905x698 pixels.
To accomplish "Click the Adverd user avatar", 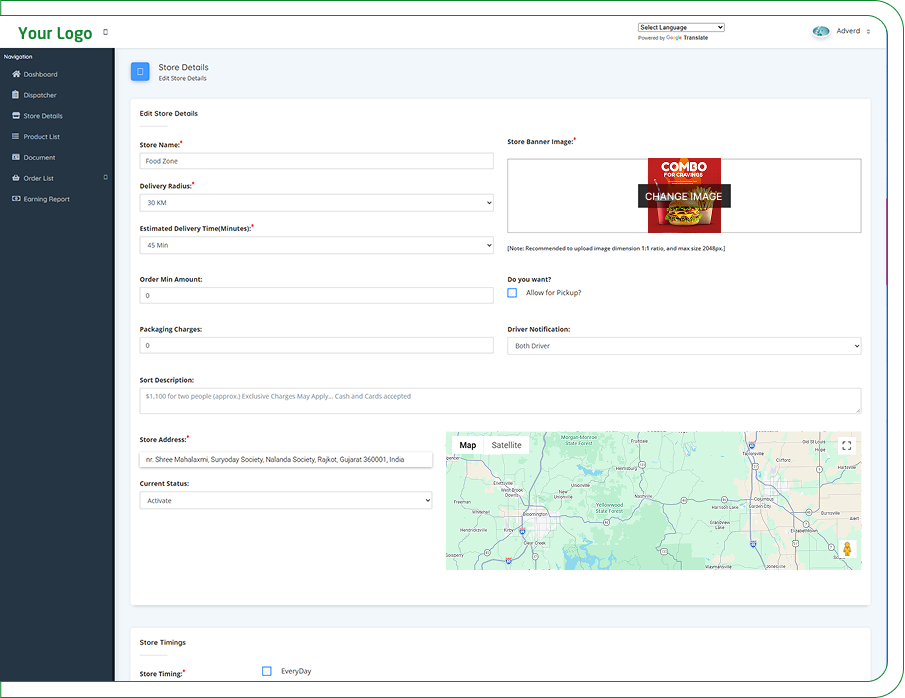I will (x=821, y=31).
